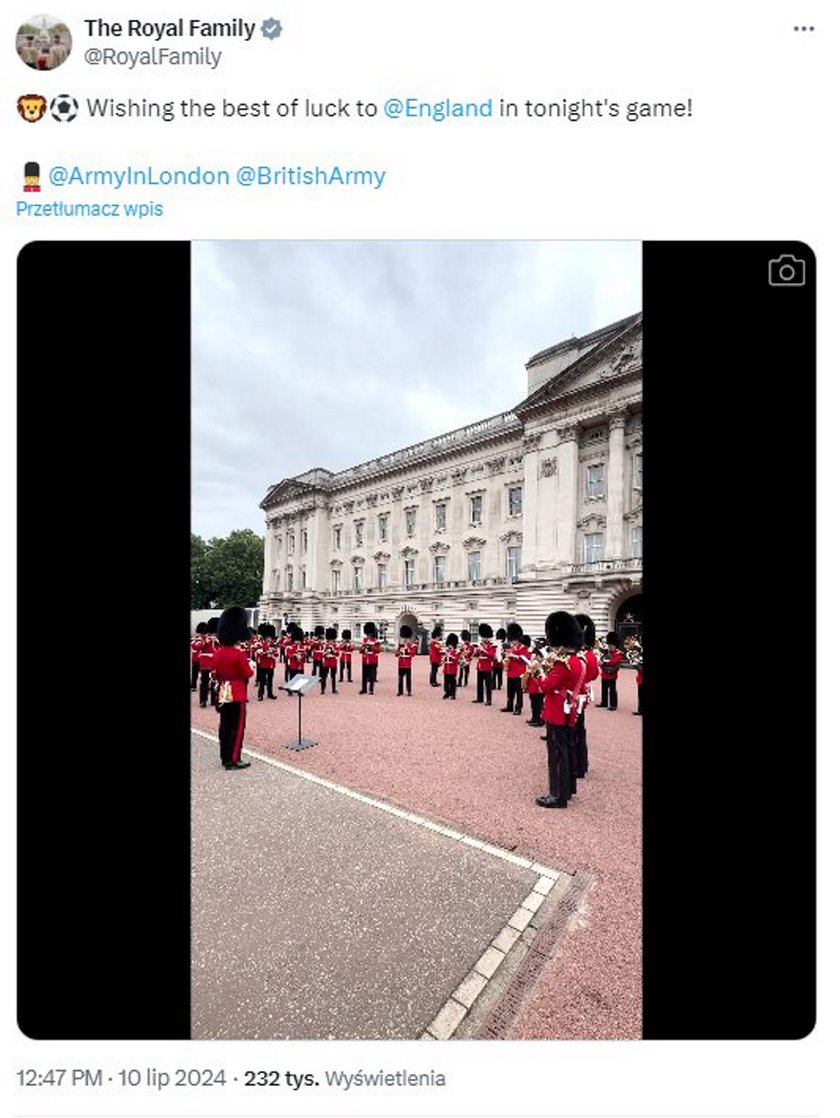The image size is (840, 1118).
Task: Click the 10 lip 2024 date
Action: tap(172, 1078)
